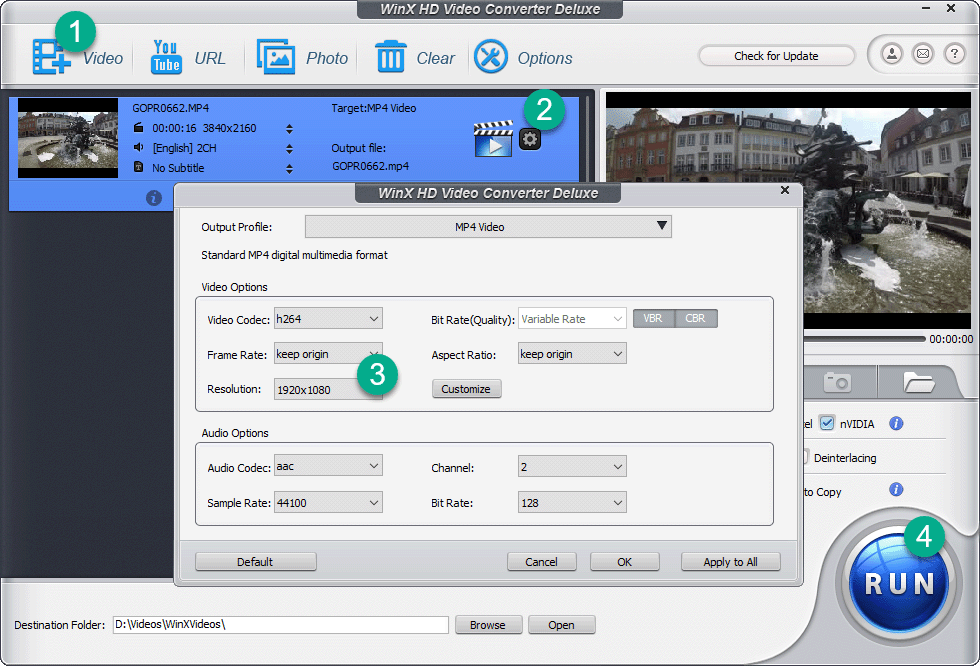Click the speaker icon beside [English] 2CH
980x666 pixels.
(x=139, y=147)
